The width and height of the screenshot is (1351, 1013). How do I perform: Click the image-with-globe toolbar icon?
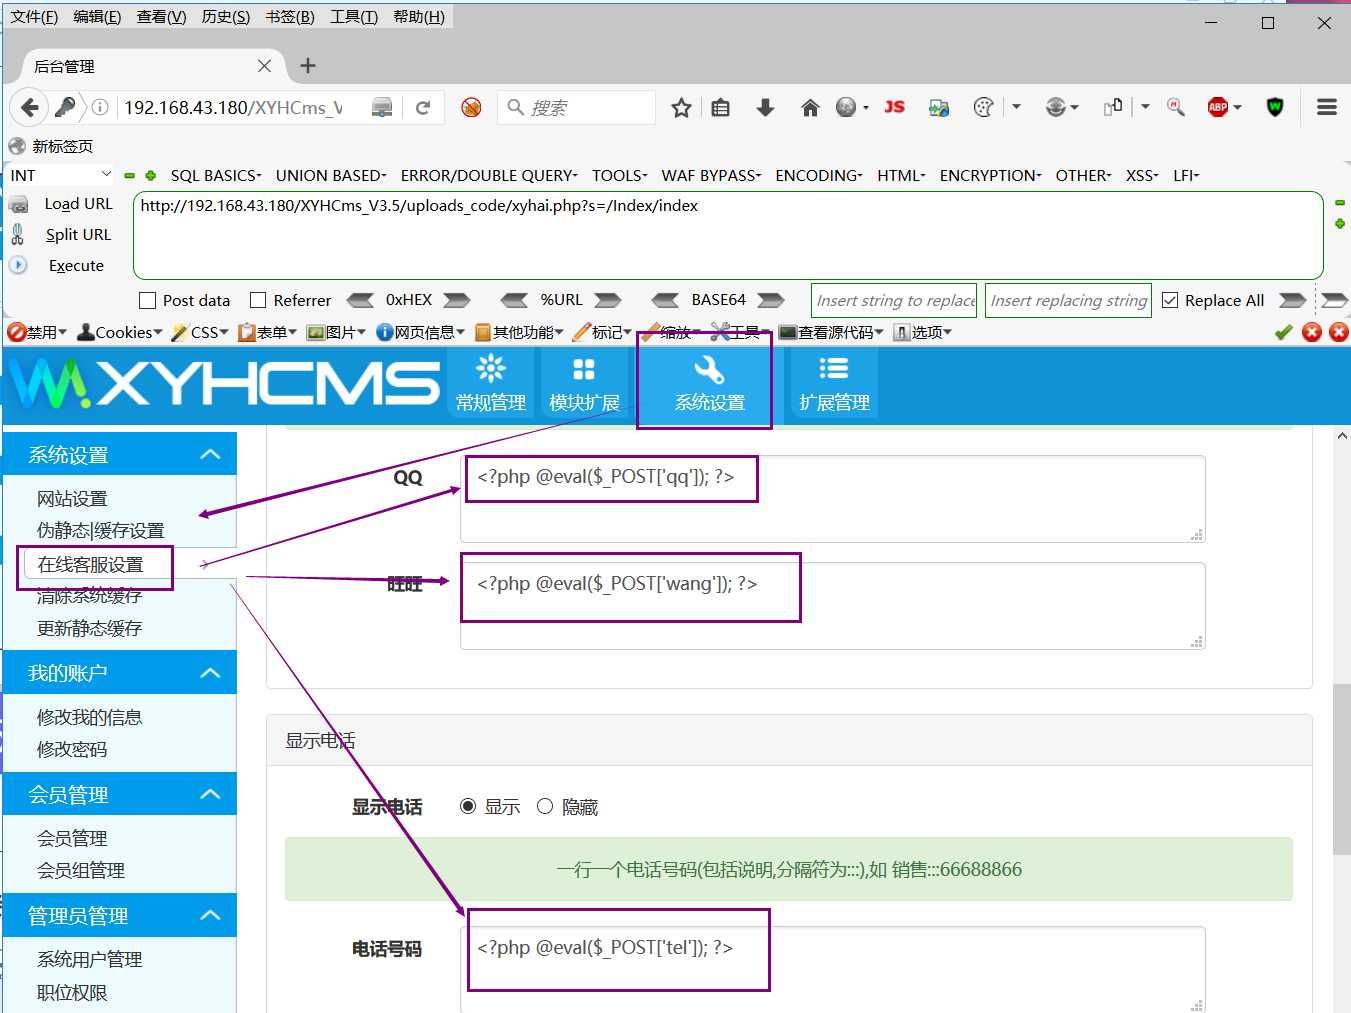pyautogui.click(x=938, y=107)
